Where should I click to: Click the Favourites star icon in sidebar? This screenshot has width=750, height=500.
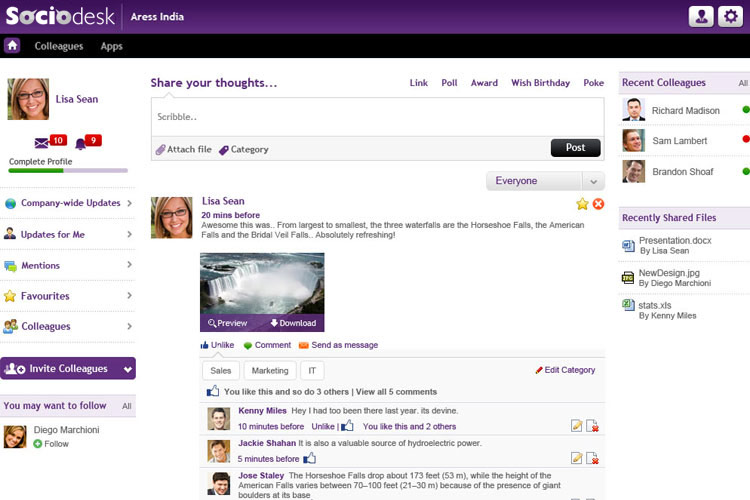click(10, 296)
